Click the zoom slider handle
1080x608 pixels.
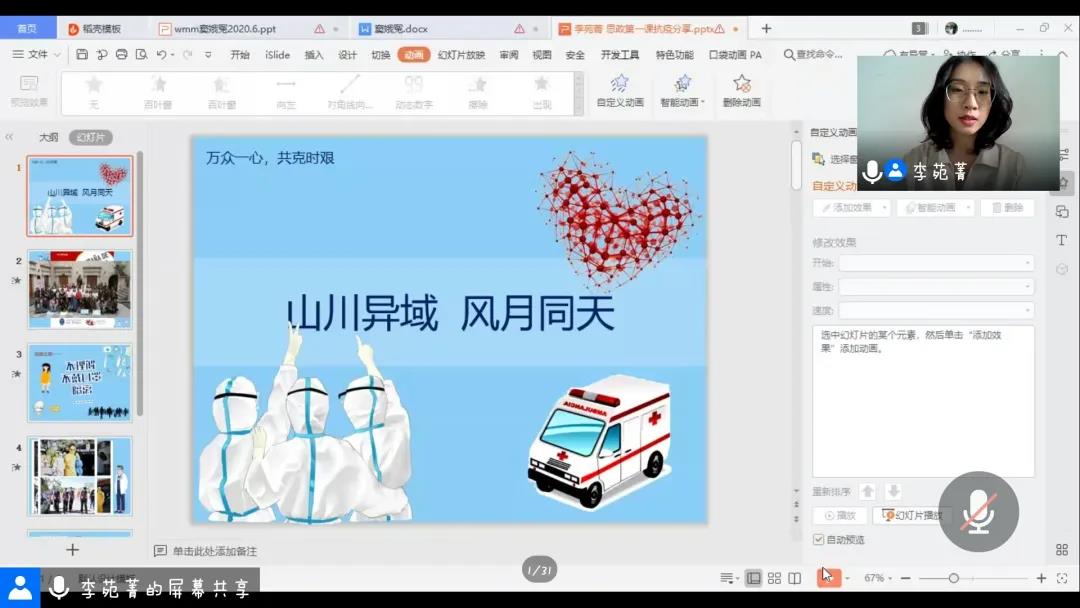click(x=954, y=578)
